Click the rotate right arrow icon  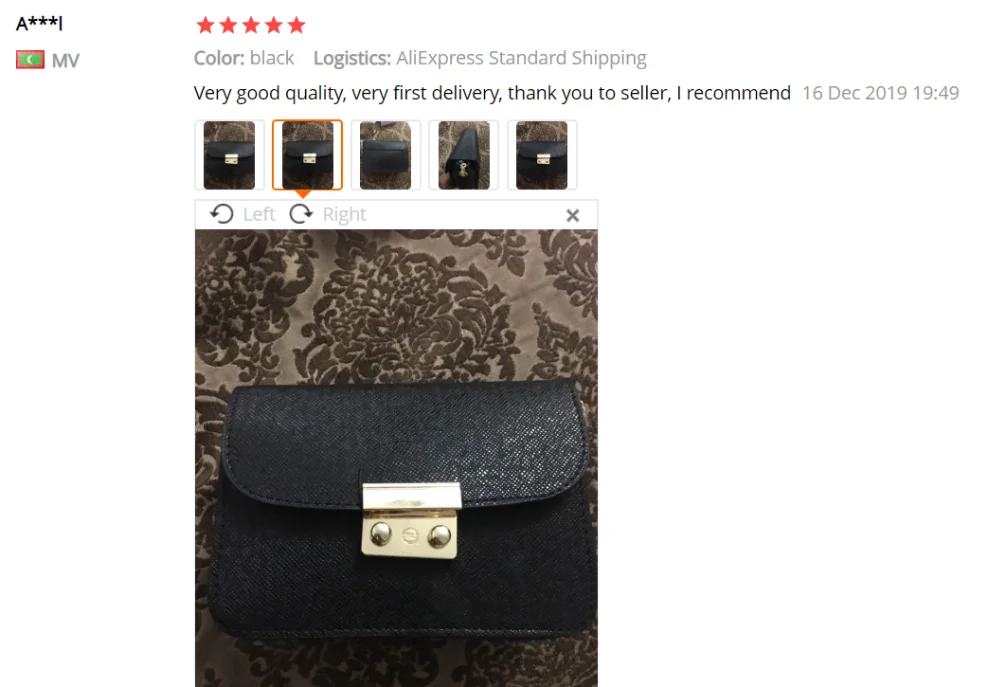(x=301, y=214)
